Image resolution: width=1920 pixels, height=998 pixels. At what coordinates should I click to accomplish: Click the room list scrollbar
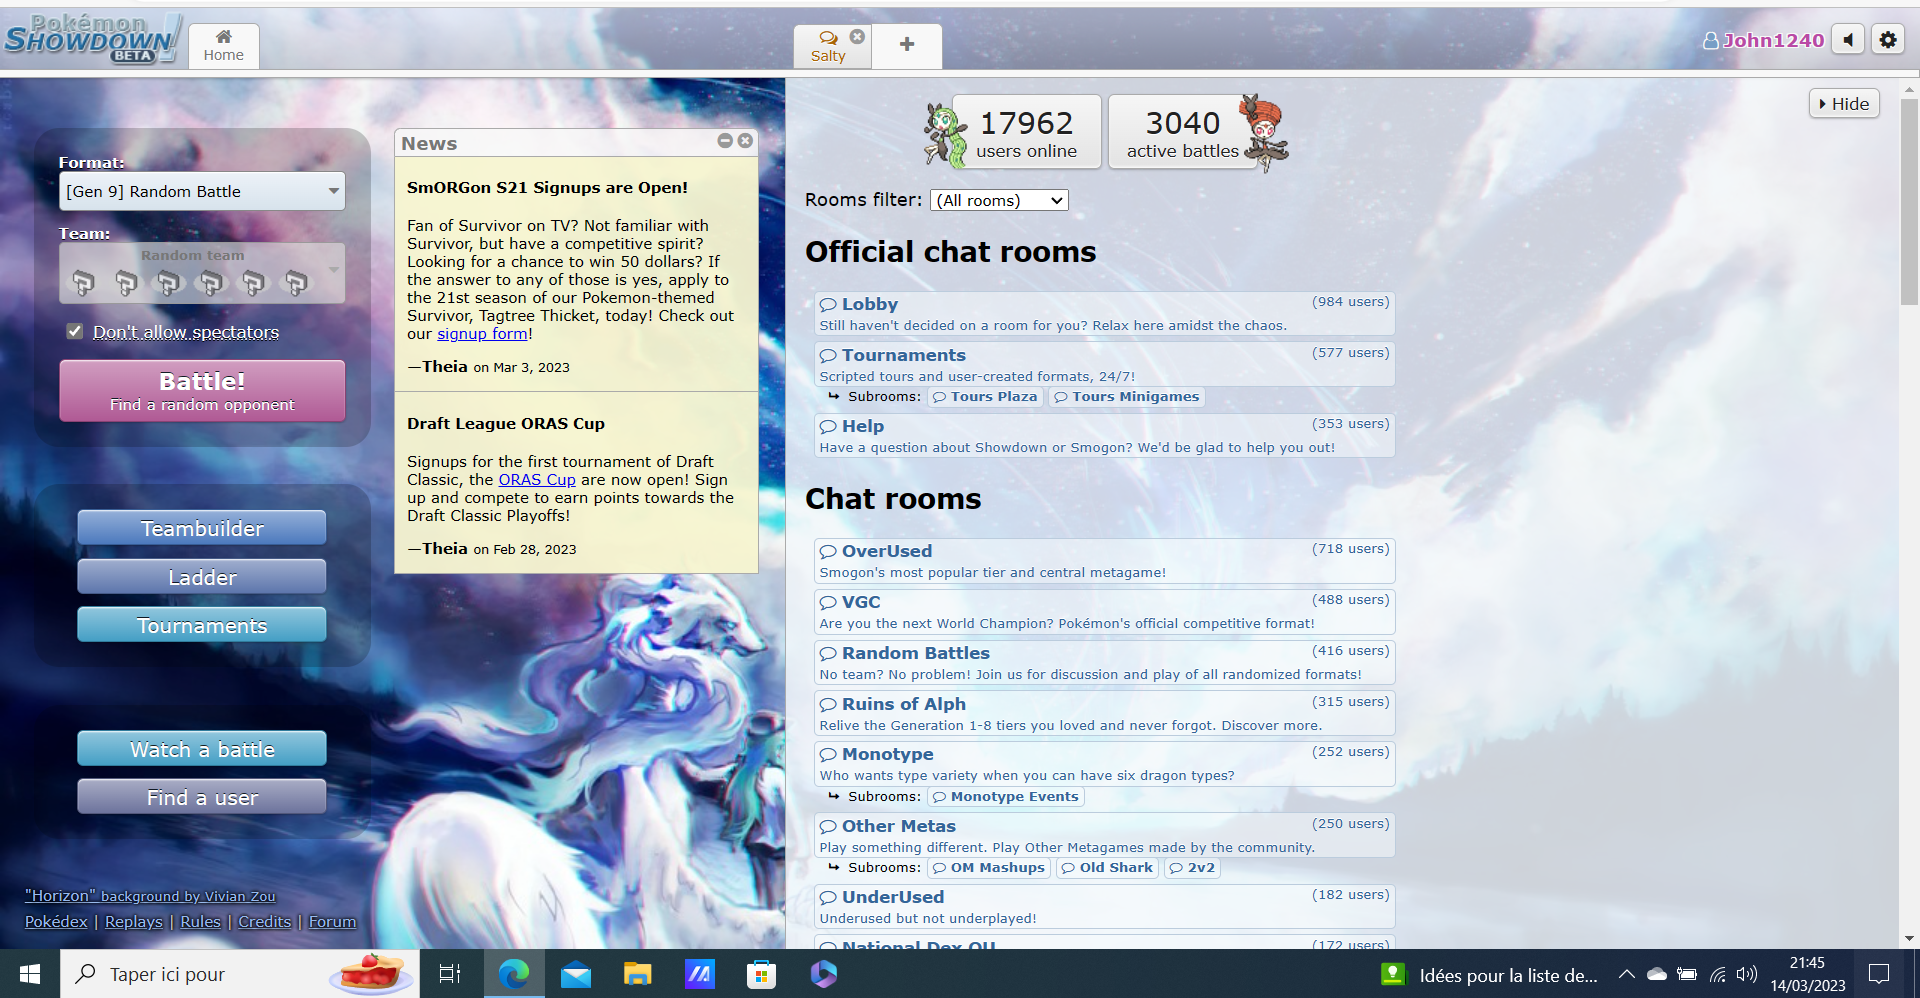(x=1909, y=200)
